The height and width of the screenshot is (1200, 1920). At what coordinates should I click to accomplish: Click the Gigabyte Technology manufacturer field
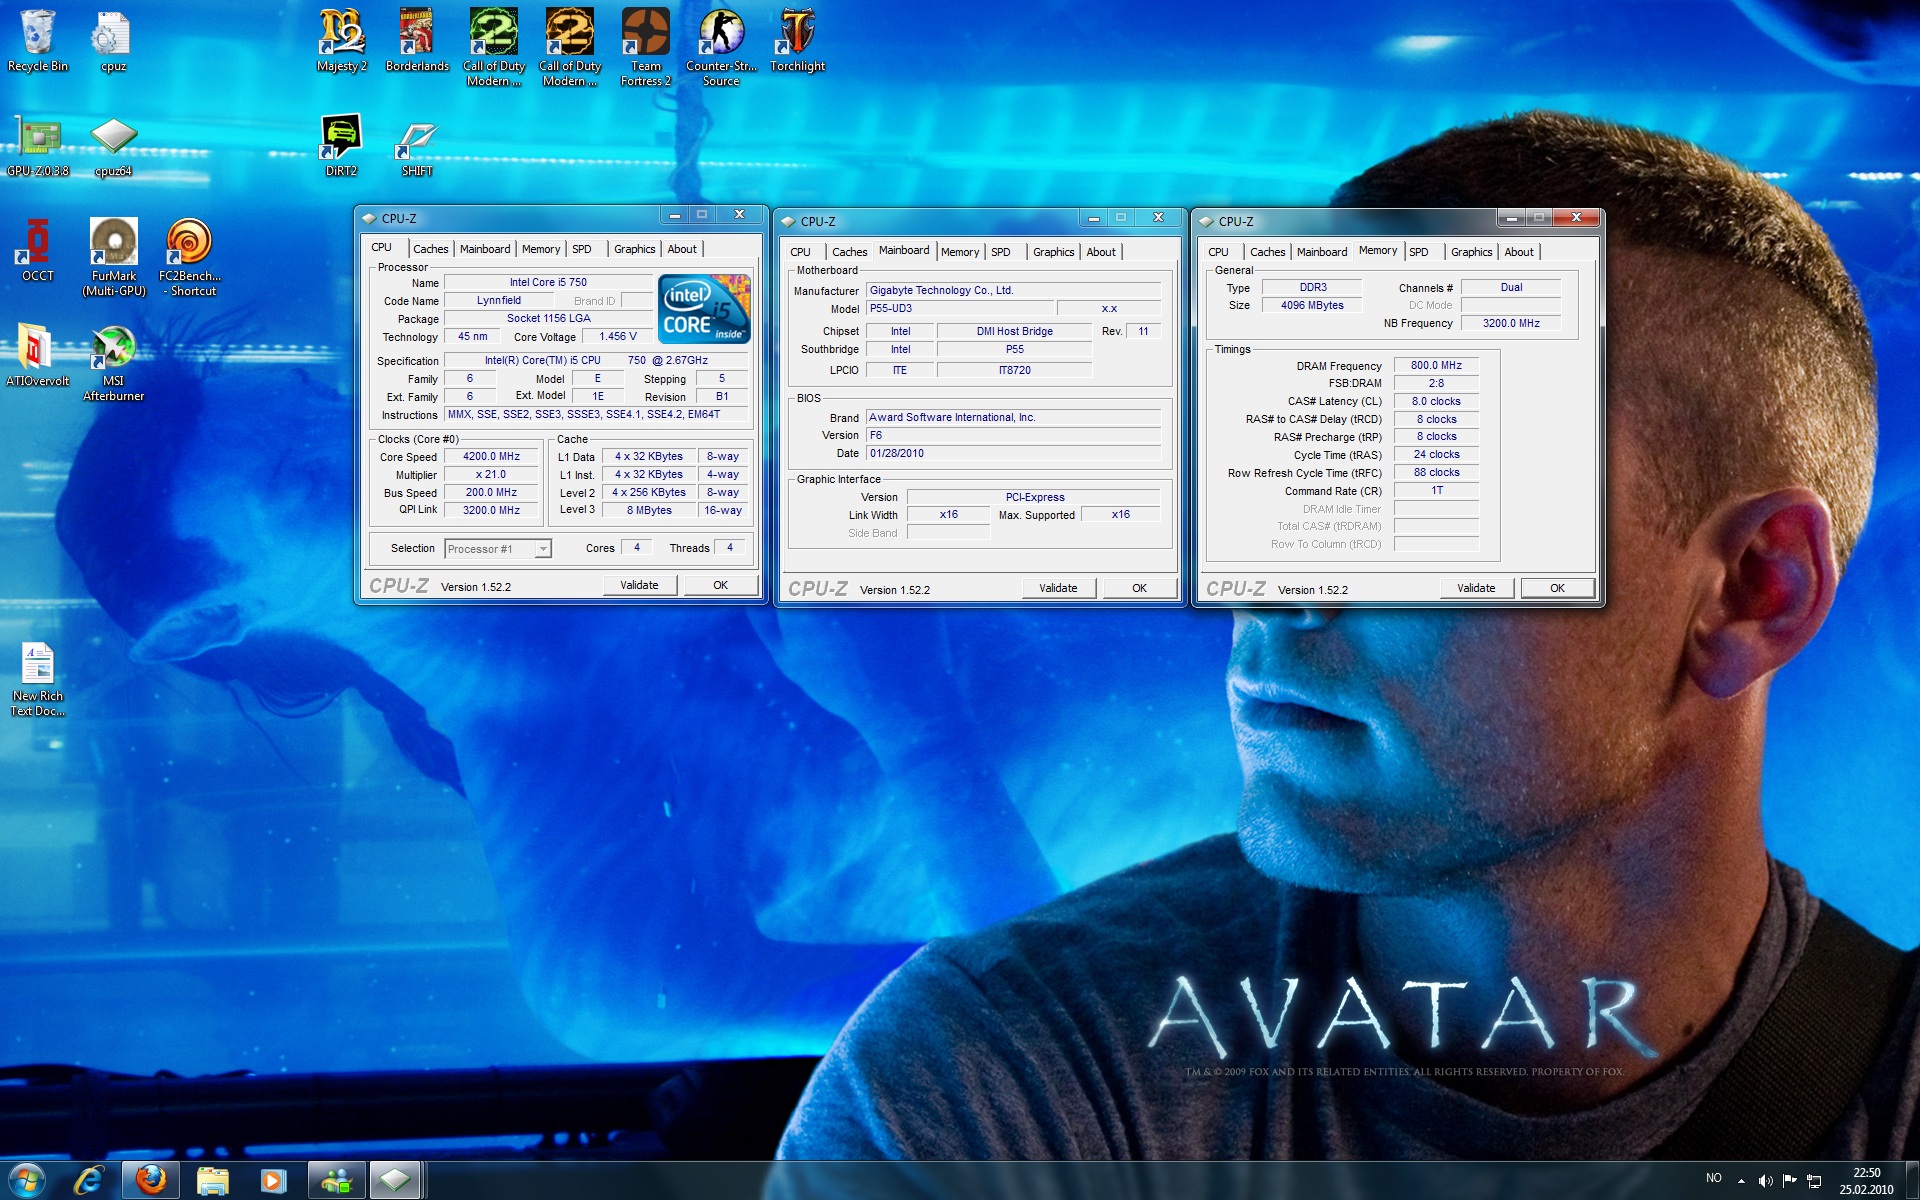pos(1013,290)
